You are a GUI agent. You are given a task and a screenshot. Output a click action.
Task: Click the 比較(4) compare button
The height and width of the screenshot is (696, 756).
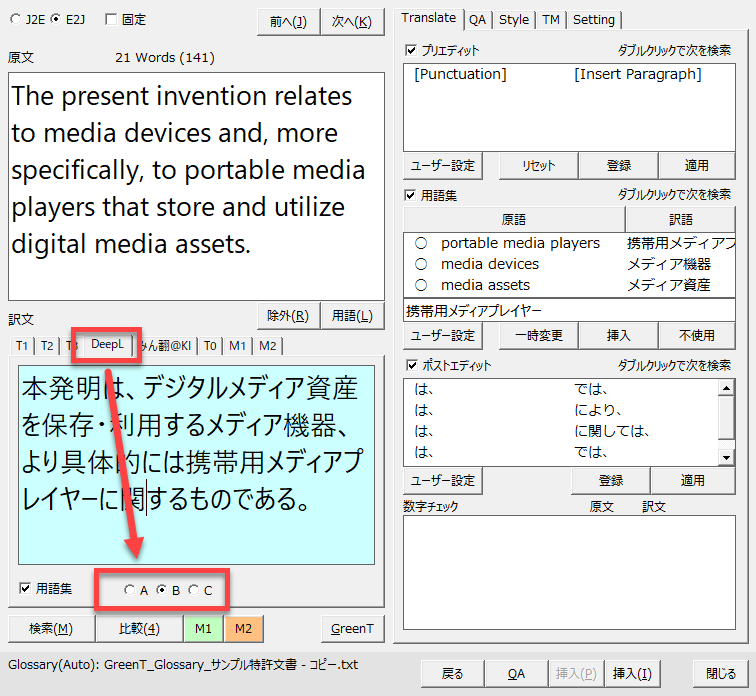click(139, 628)
